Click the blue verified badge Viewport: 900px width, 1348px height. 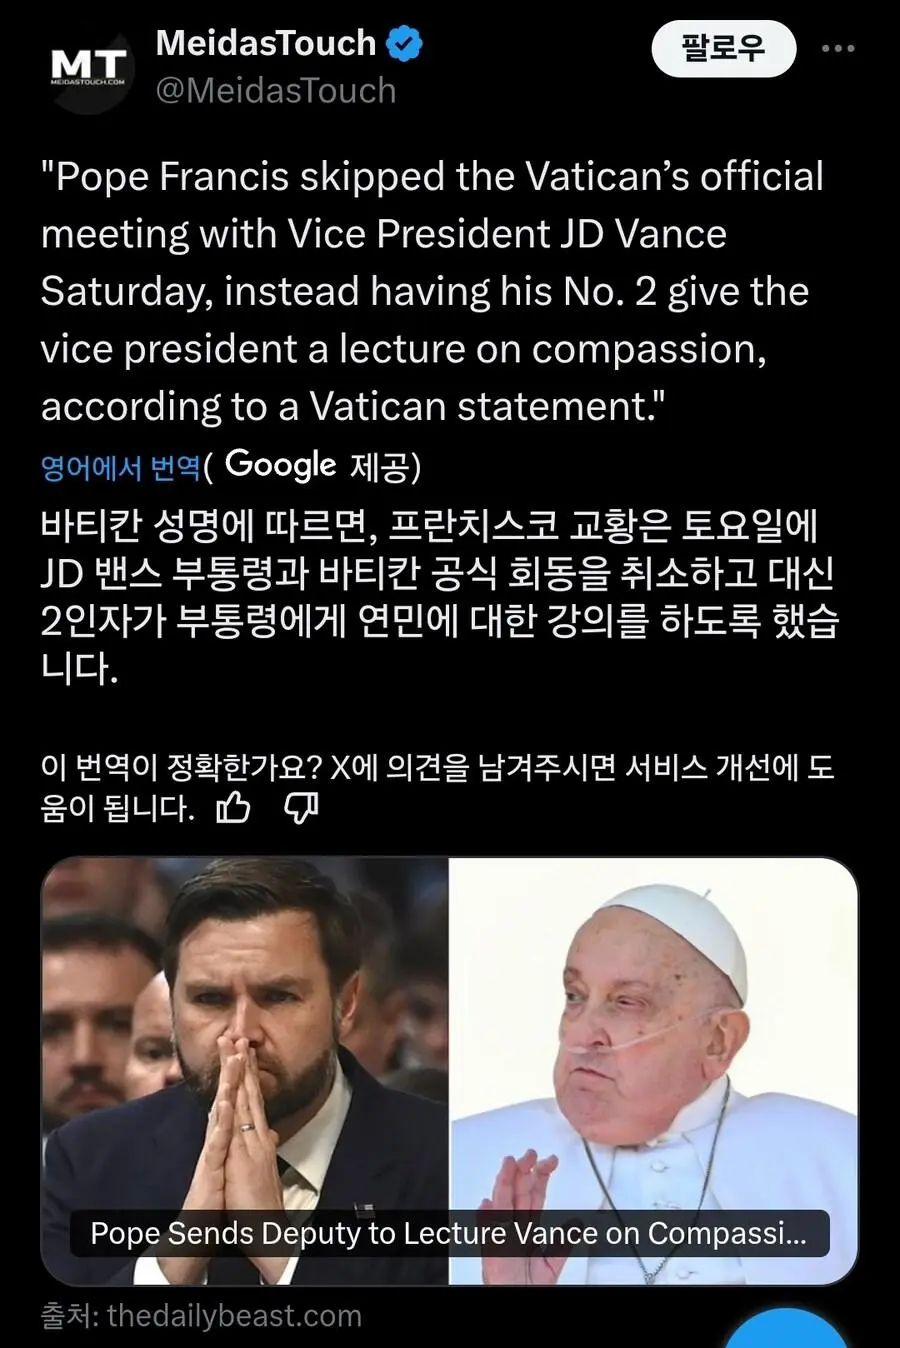(x=404, y=44)
